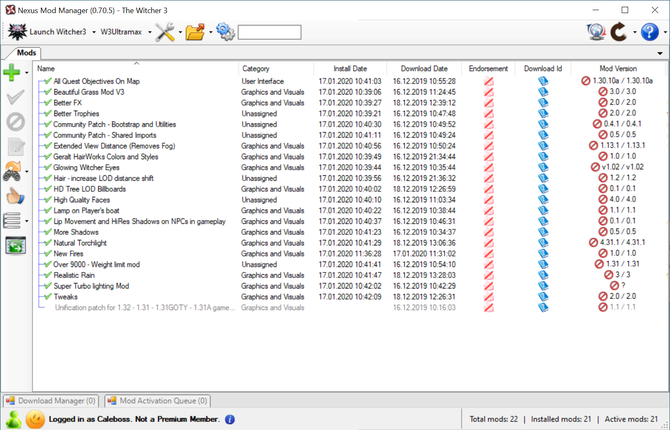Toggle checkmark for Beautiful Grass Mod V3
The width and height of the screenshot is (670, 430).
pos(48,91)
